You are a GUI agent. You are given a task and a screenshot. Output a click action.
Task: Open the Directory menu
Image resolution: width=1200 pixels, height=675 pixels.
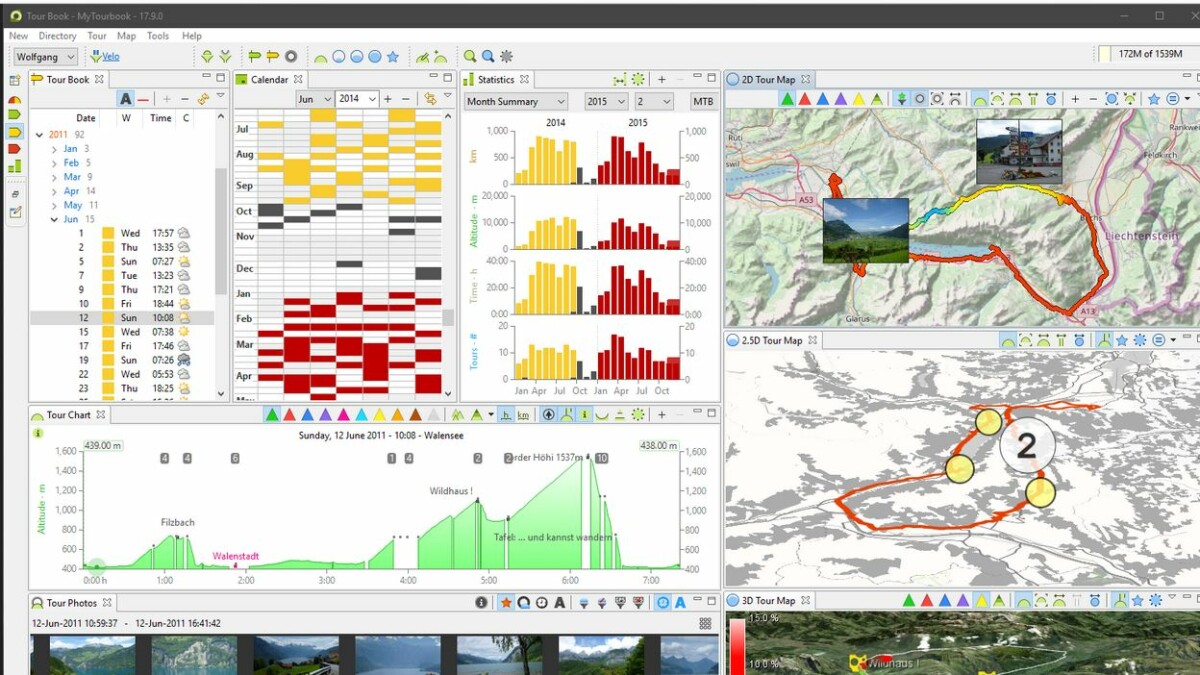pyautogui.click(x=57, y=36)
